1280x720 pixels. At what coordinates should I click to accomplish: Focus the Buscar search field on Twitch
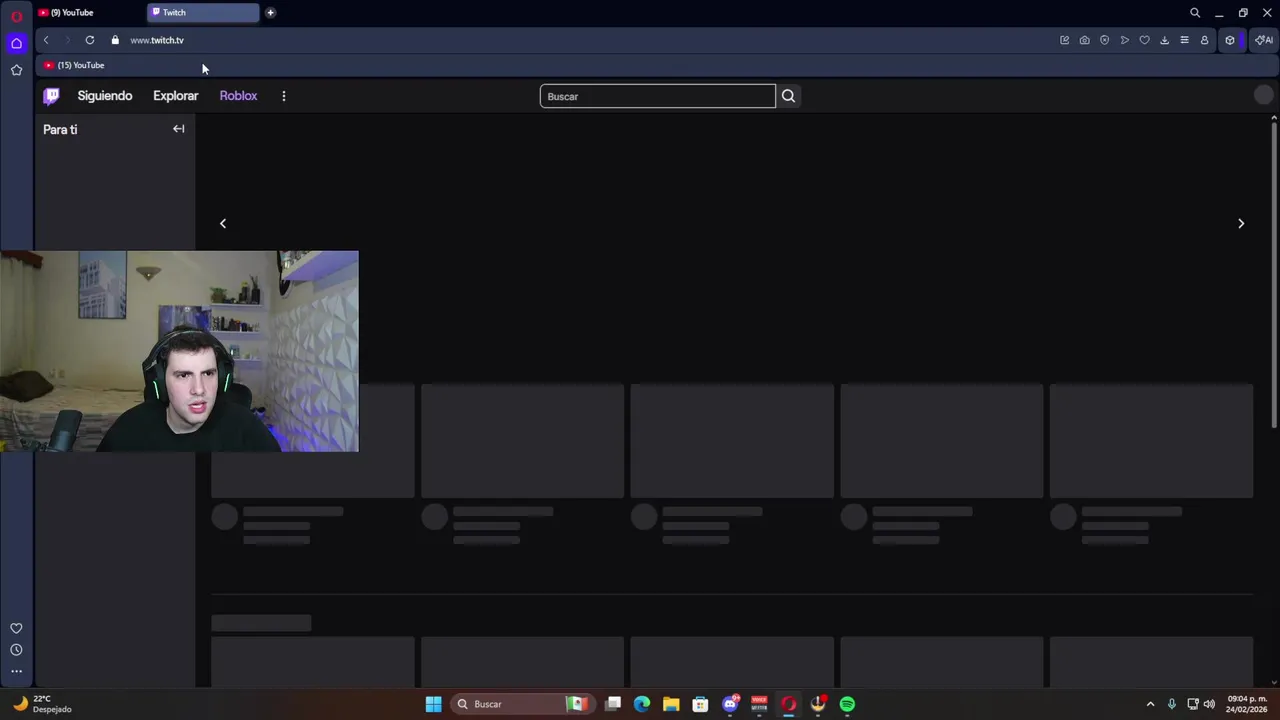point(657,96)
